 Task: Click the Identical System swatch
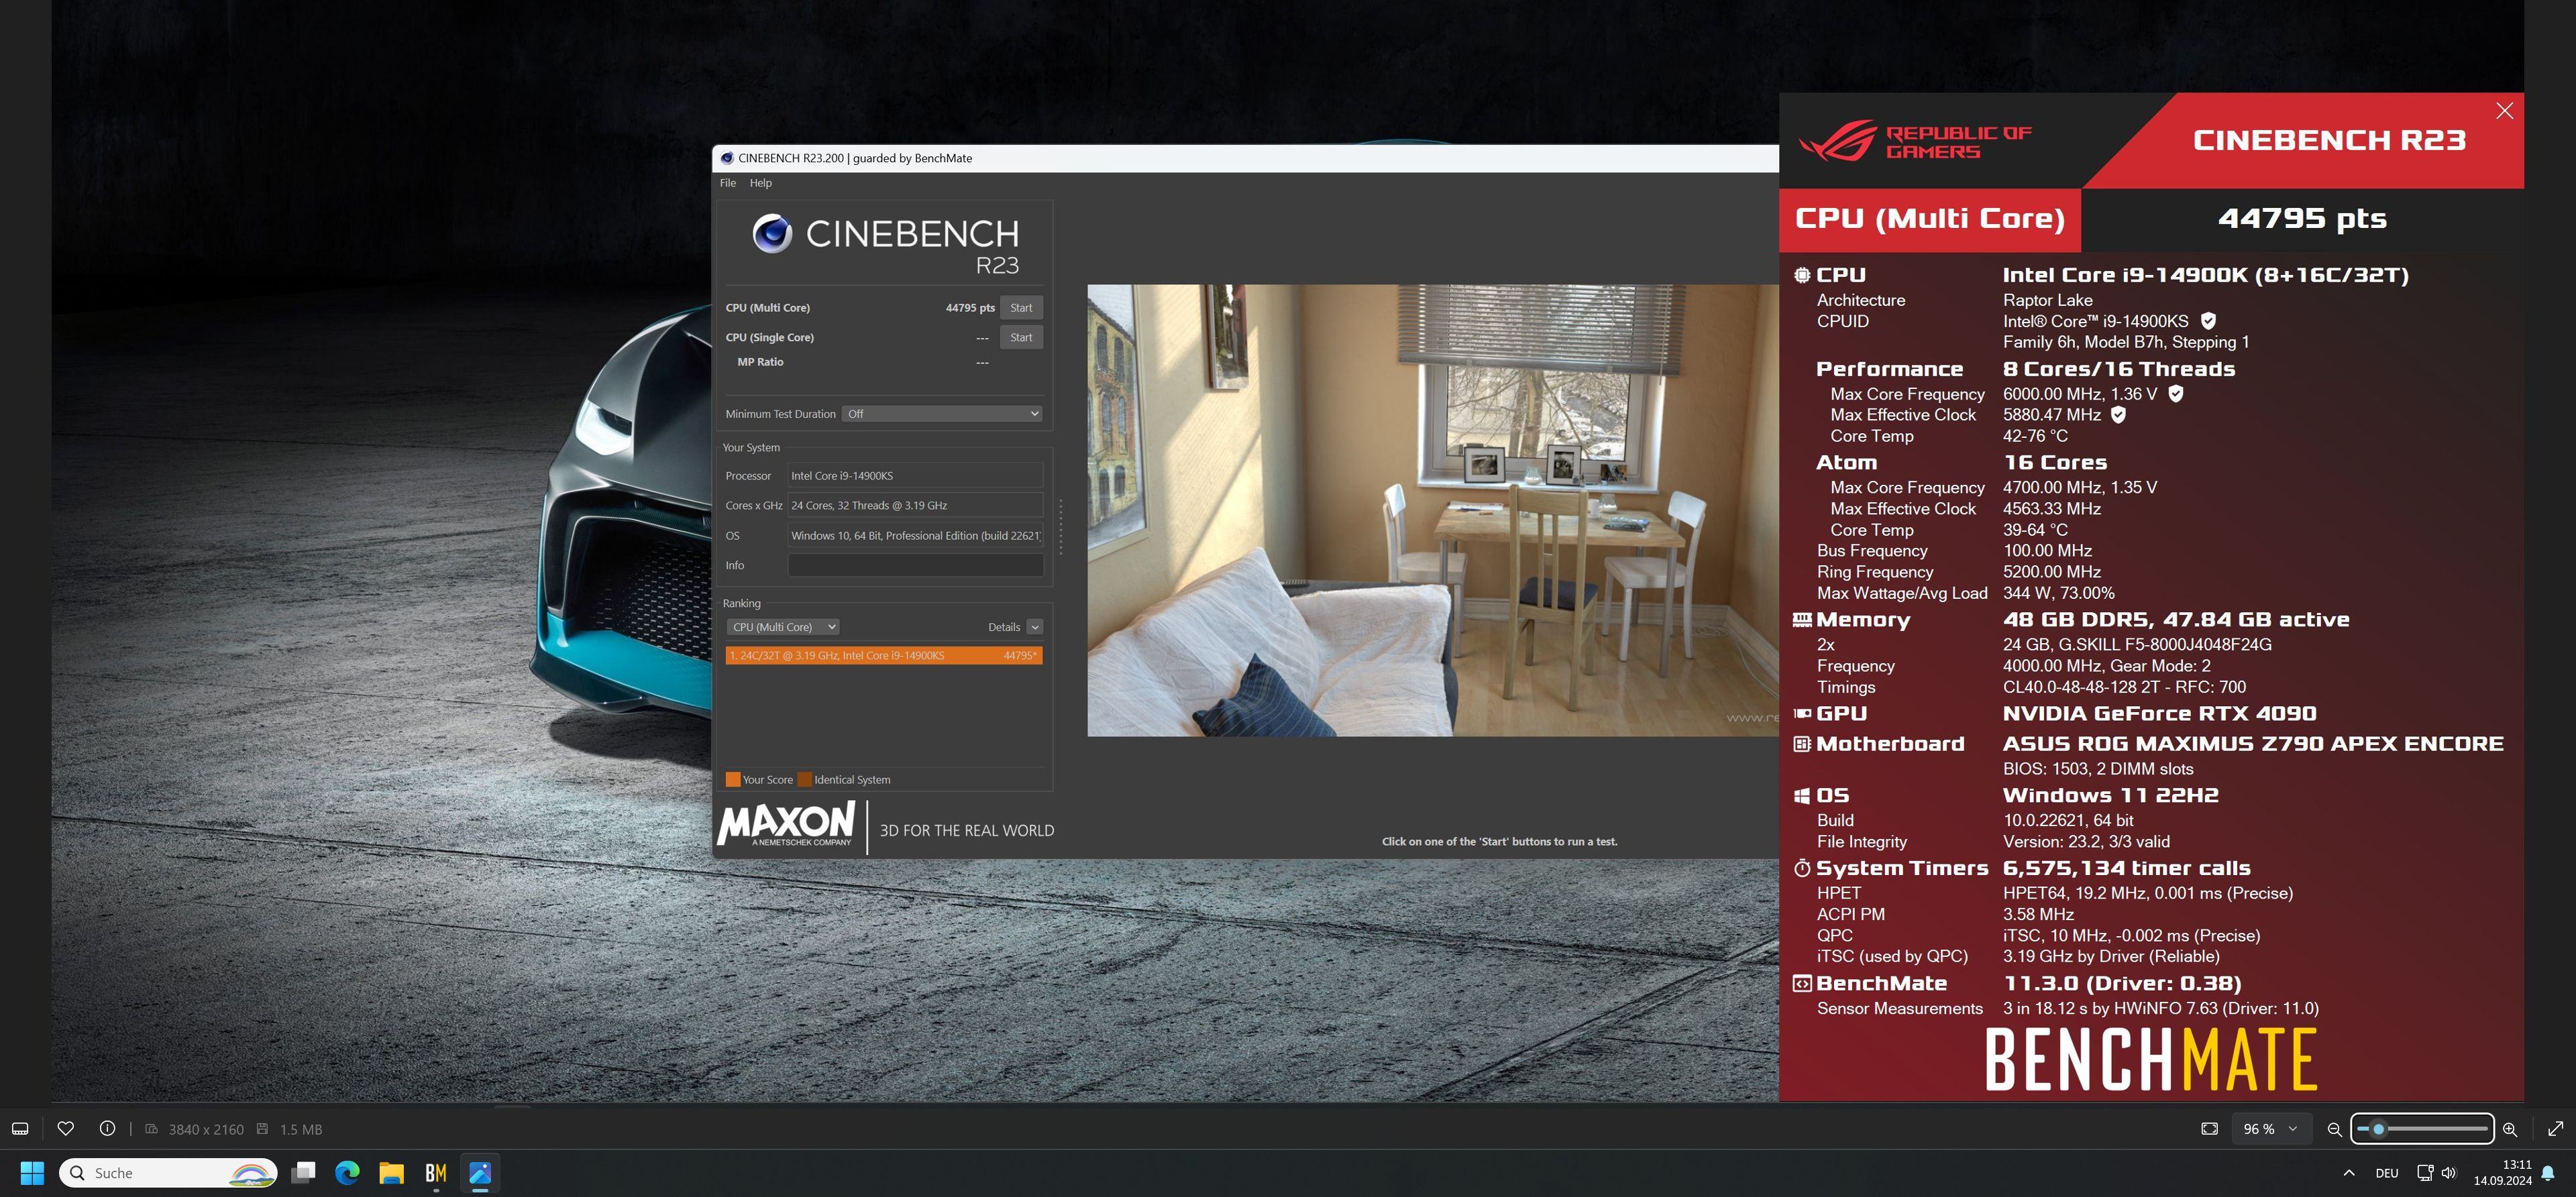805,780
